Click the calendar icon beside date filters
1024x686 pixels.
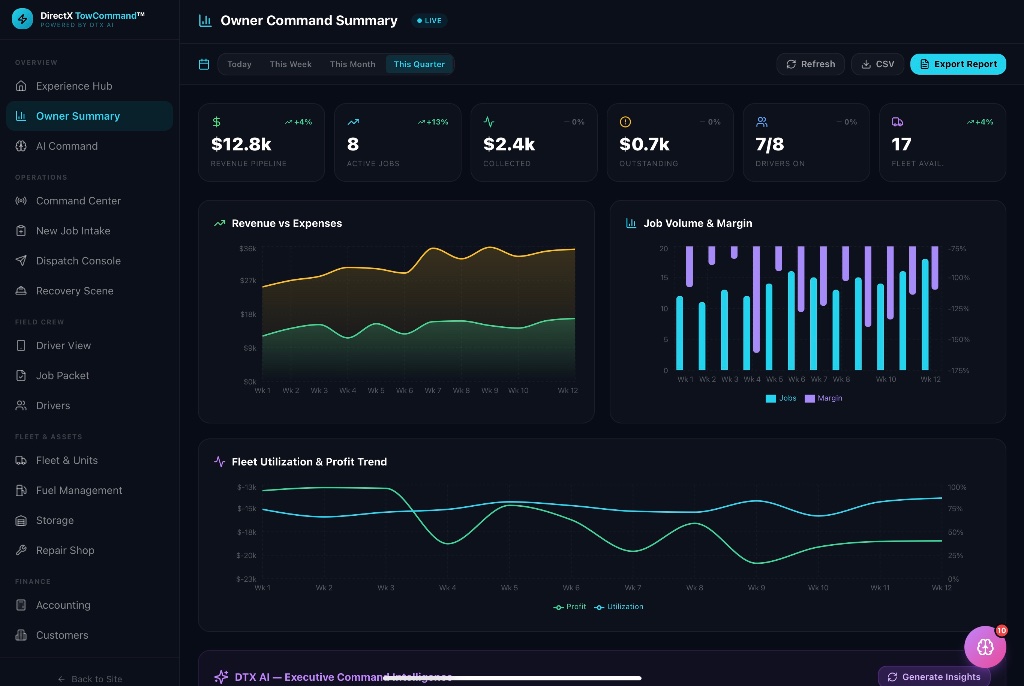click(x=204, y=64)
